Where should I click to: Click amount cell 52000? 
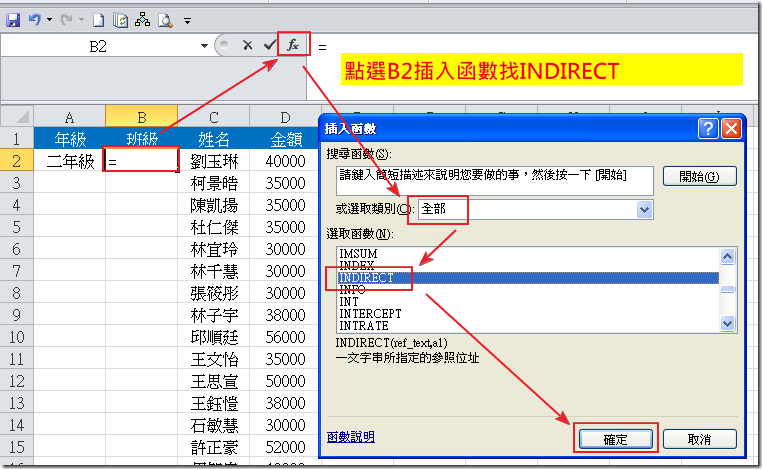tap(285, 447)
